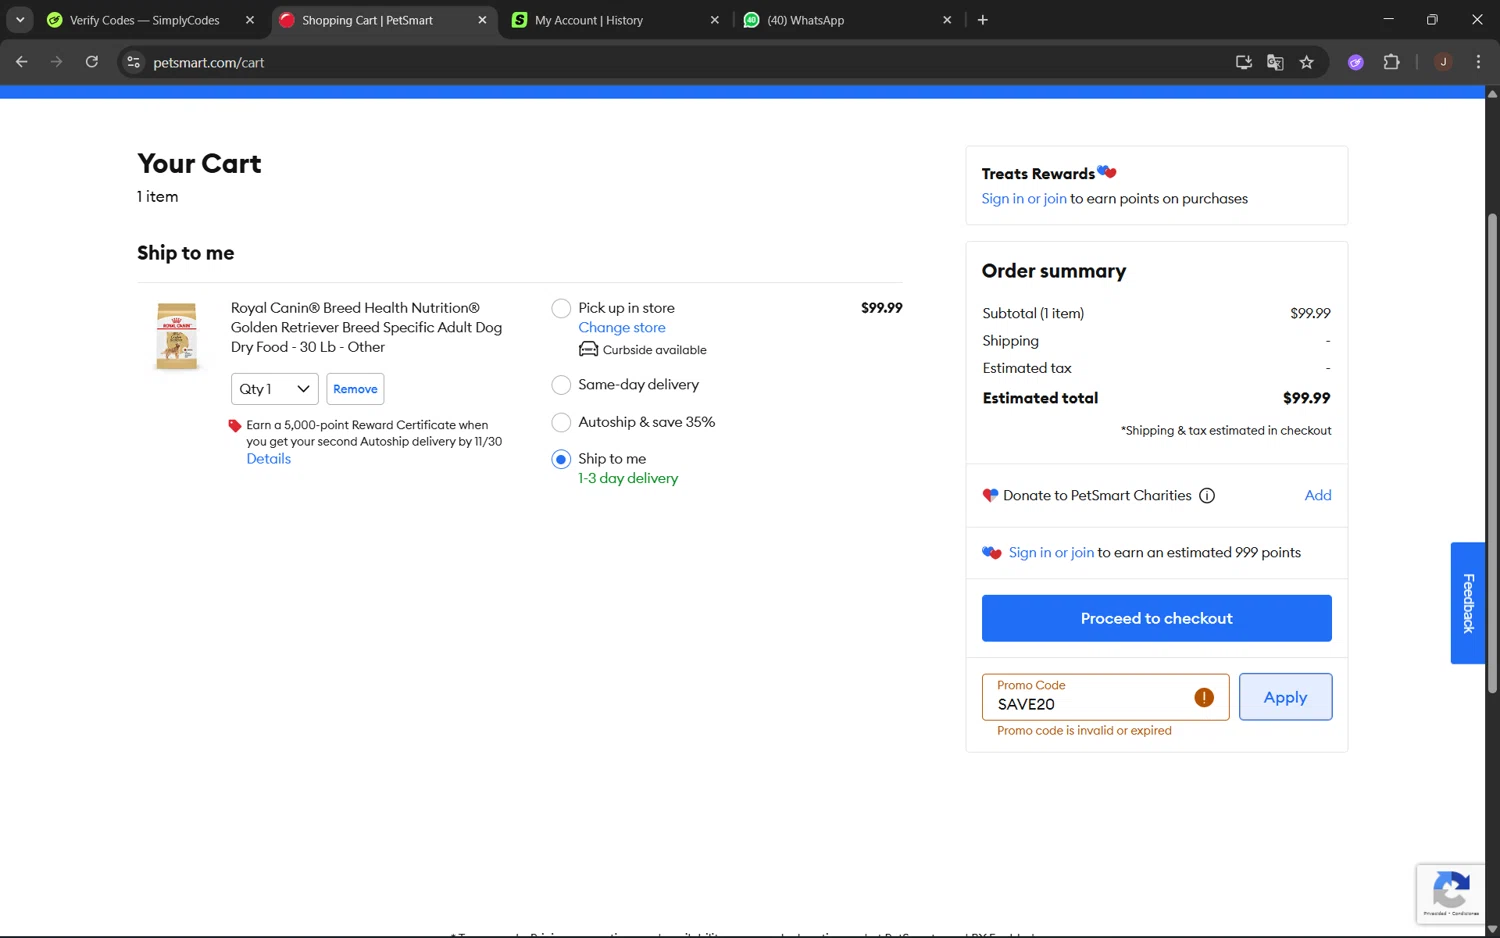
Task: Click the promo code error warning icon
Action: click(1204, 697)
